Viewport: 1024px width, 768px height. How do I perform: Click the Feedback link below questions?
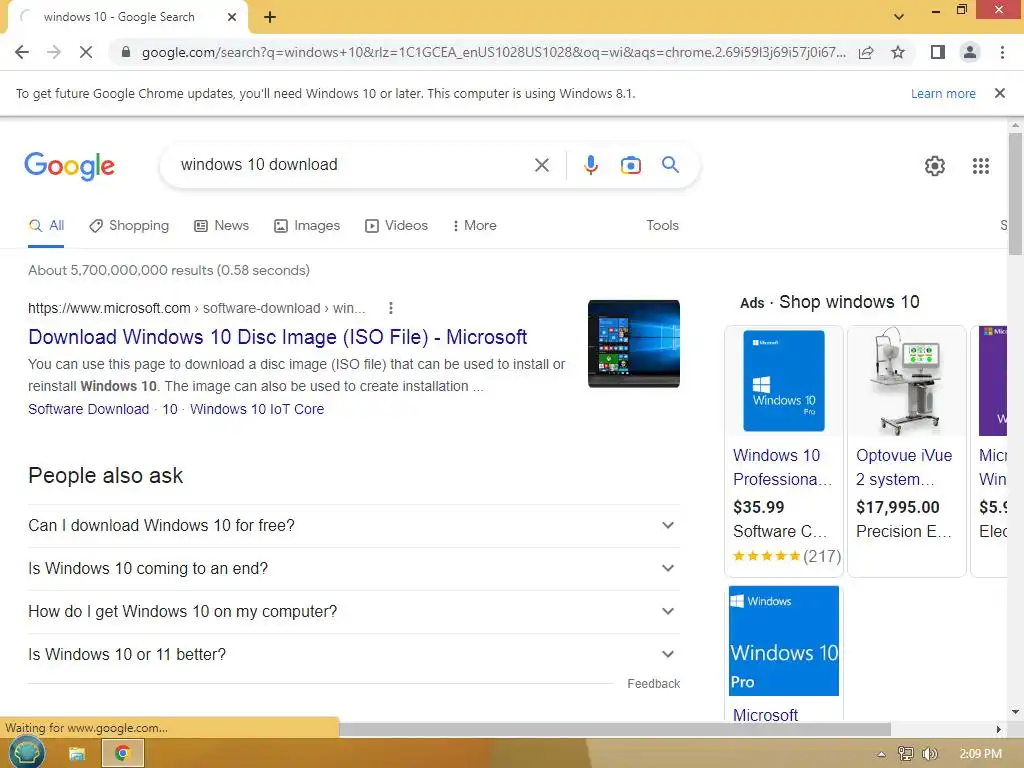tap(653, 684)
